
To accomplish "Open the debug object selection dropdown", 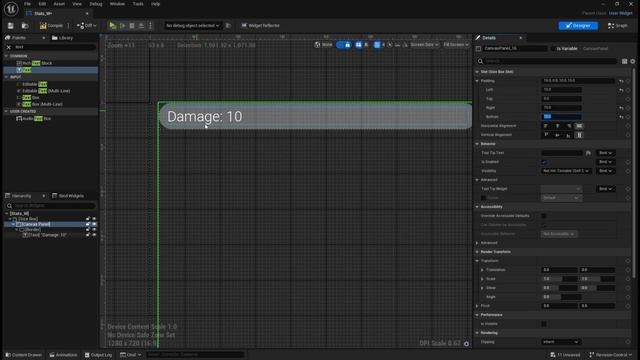I will (x=192, y=26).
